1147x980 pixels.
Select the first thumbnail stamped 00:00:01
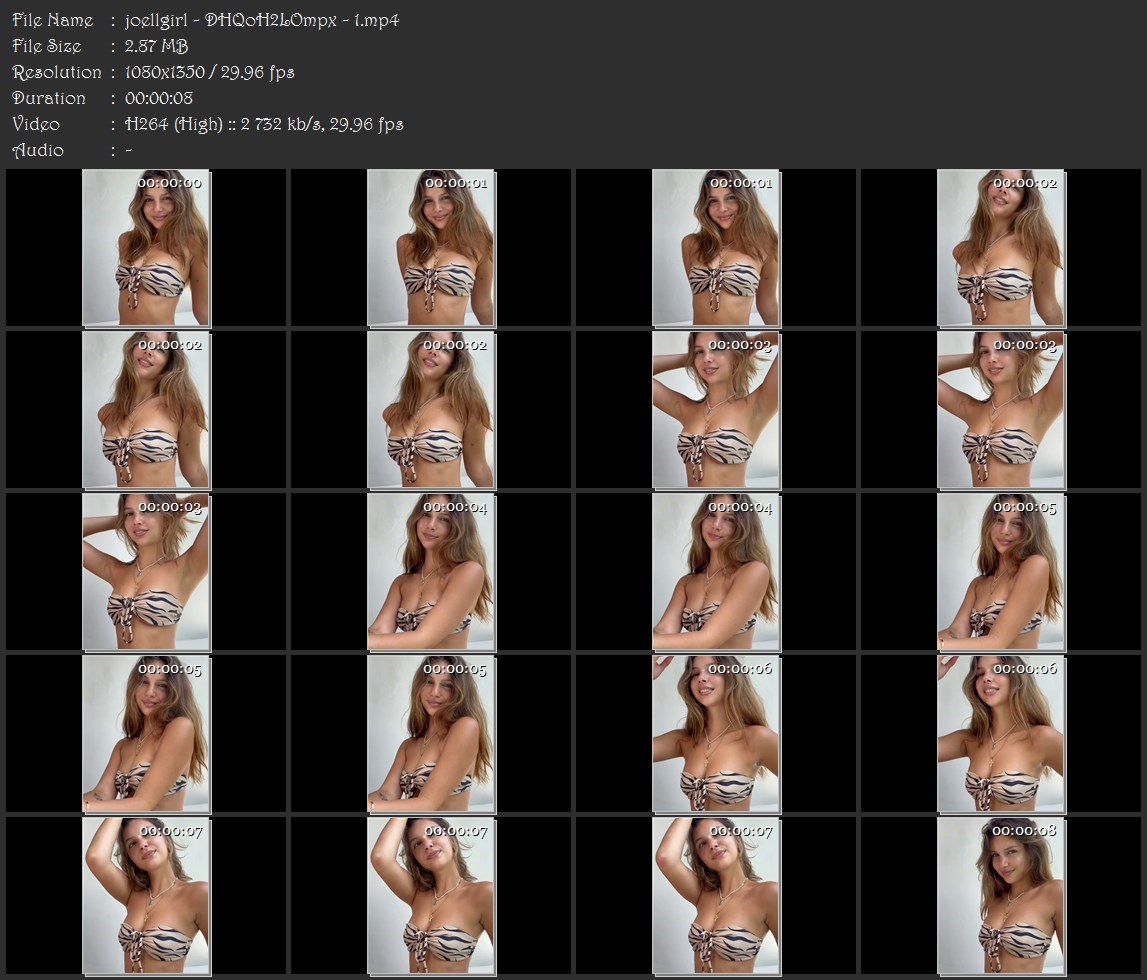tap(431, 248)
